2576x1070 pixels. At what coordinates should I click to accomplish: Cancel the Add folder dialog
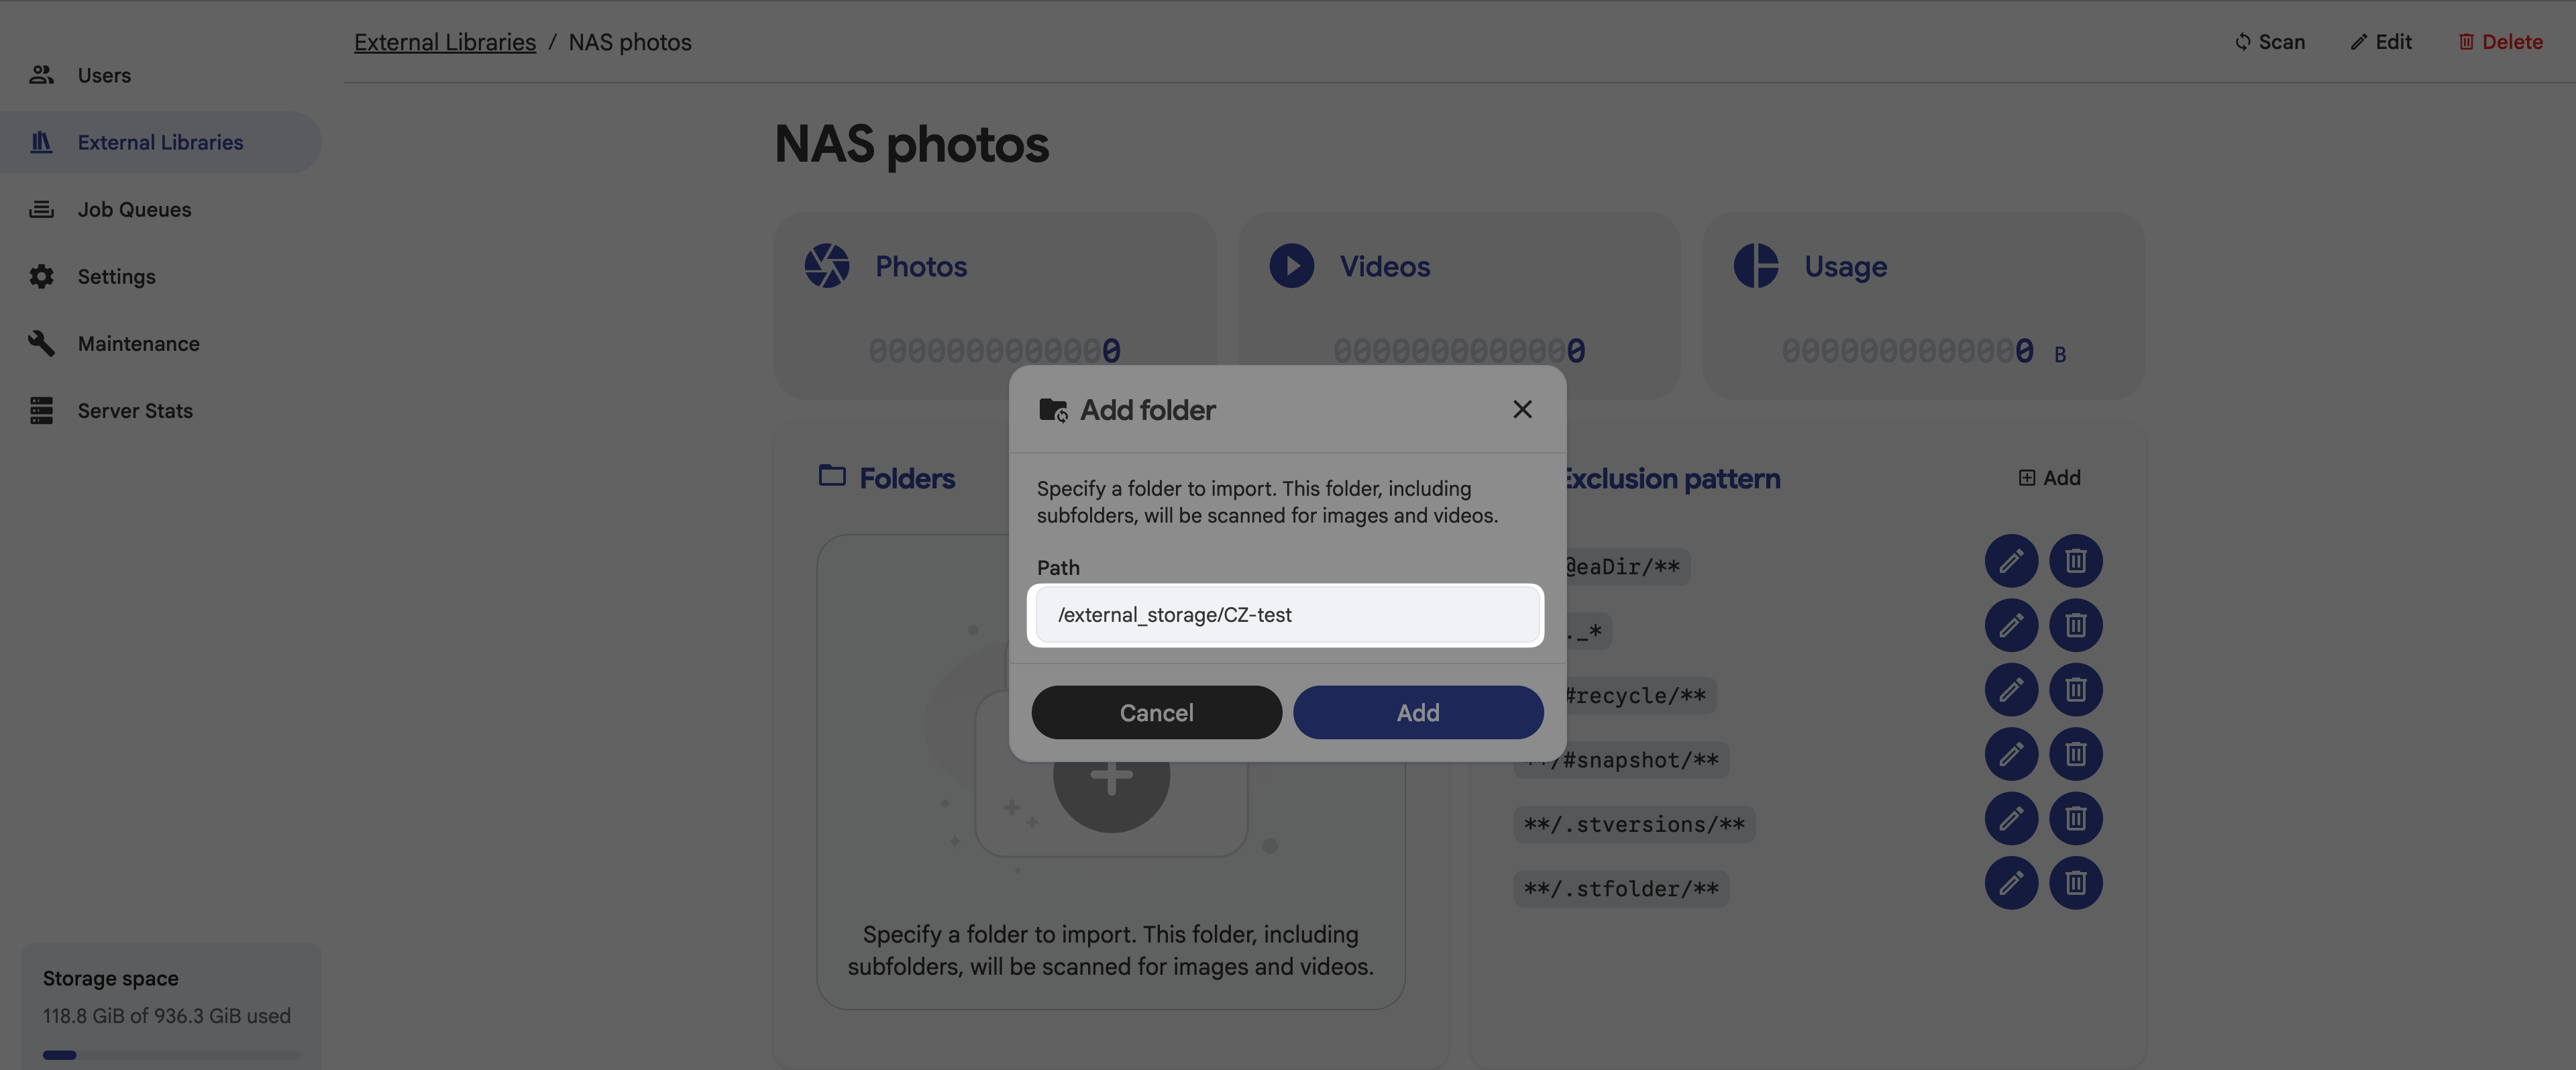click(x=1156, y=712)
